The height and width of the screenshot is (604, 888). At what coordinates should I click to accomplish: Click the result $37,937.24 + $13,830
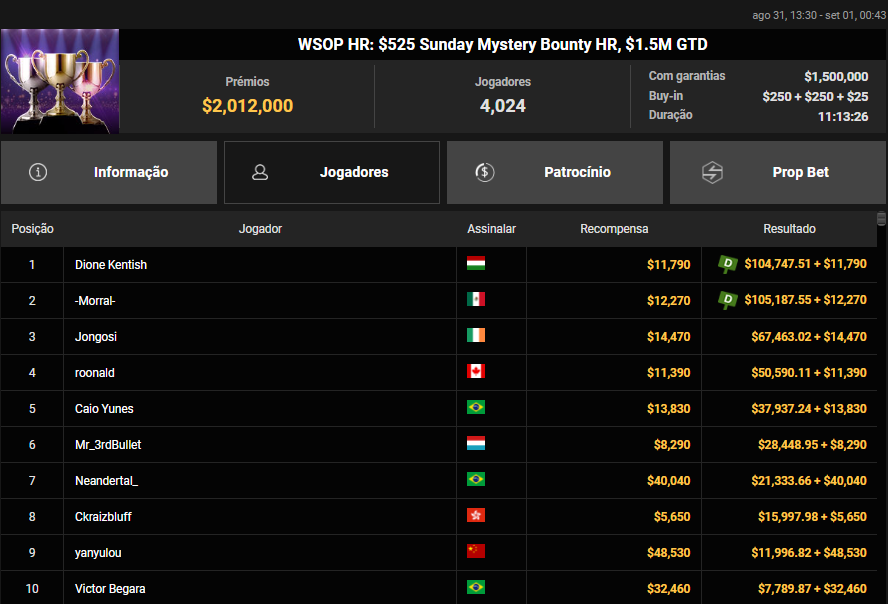point(809,409)
